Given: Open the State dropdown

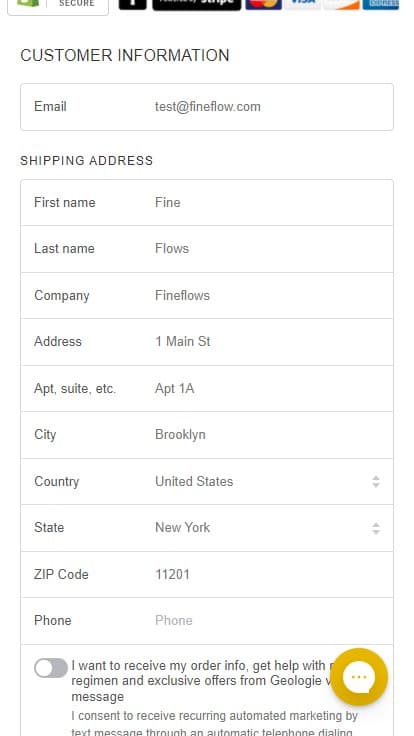Looking at the screenshot, I should tap(207, 528).
